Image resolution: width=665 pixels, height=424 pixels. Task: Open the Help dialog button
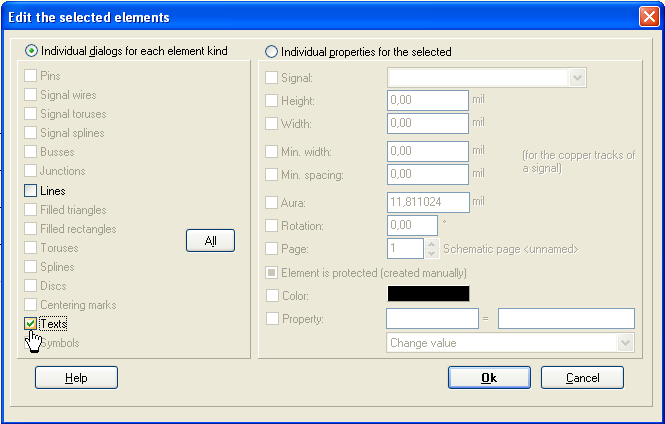[x=76, y=378]
